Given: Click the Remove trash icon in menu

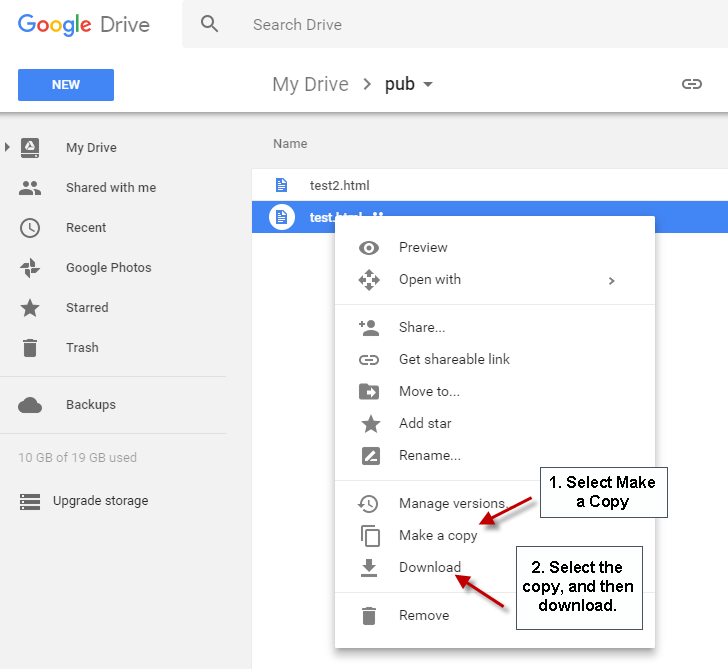Looking at the screenshot, I should point(369,616).
